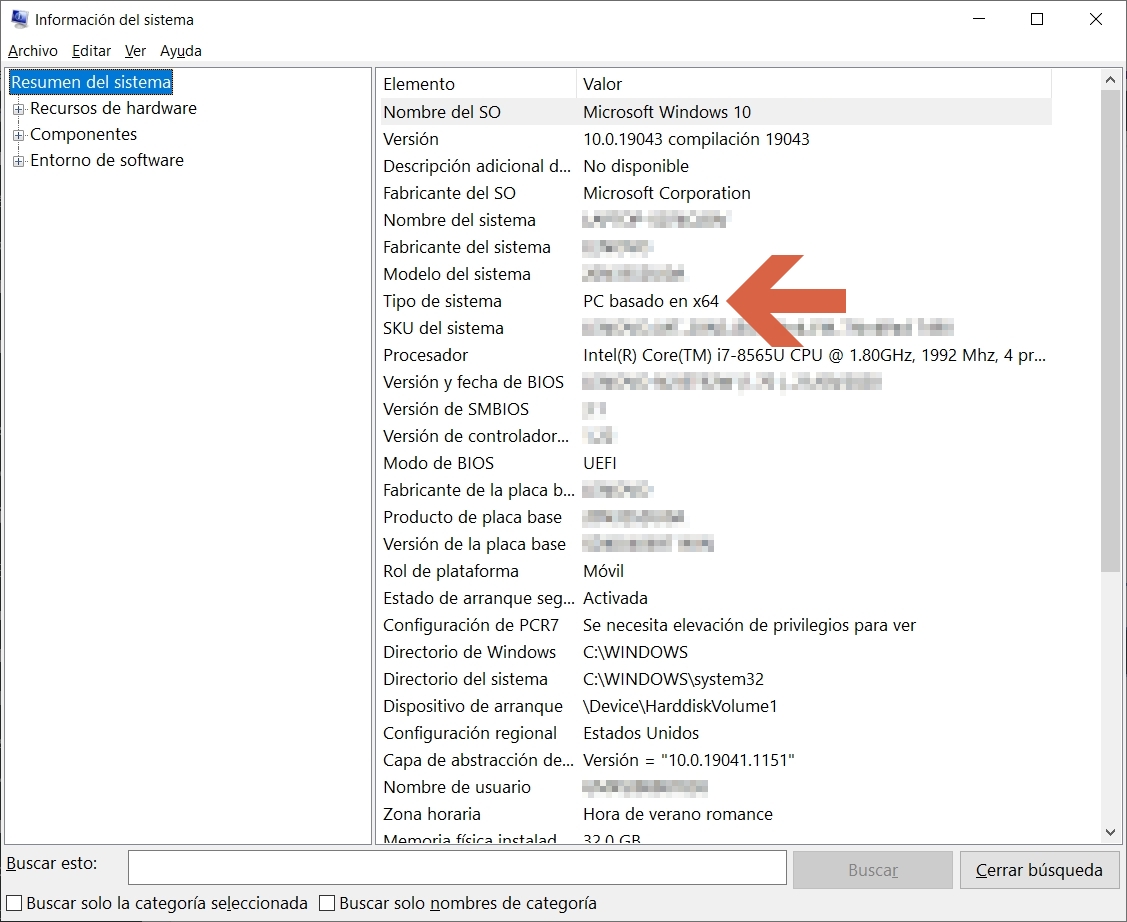Select the Modo de BIOS row
Viewport: 1127px width, 922px height.
716,463
